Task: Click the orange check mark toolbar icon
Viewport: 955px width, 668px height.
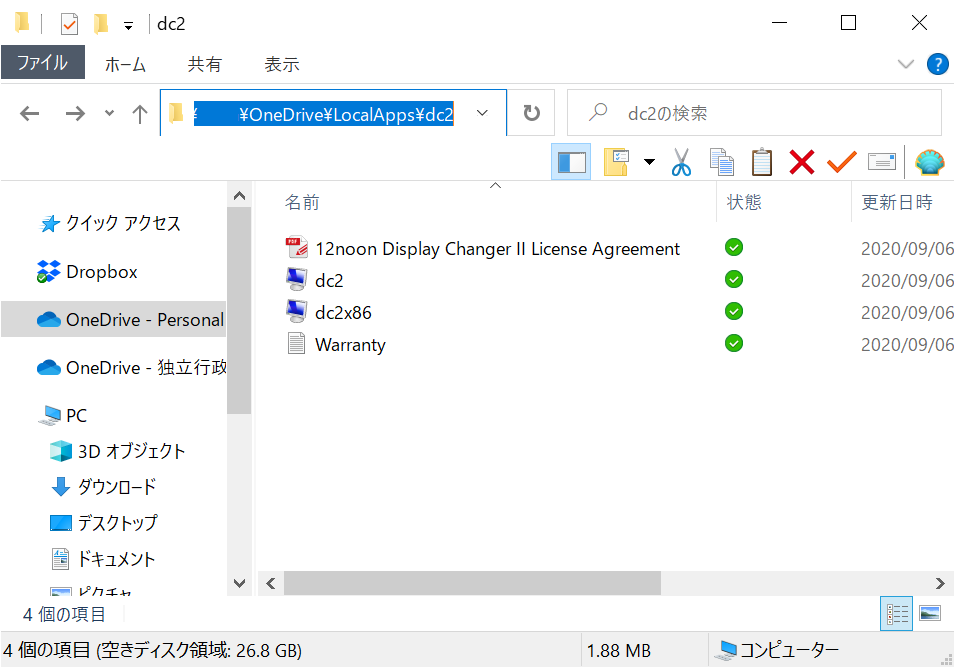Action: [841, 161]
